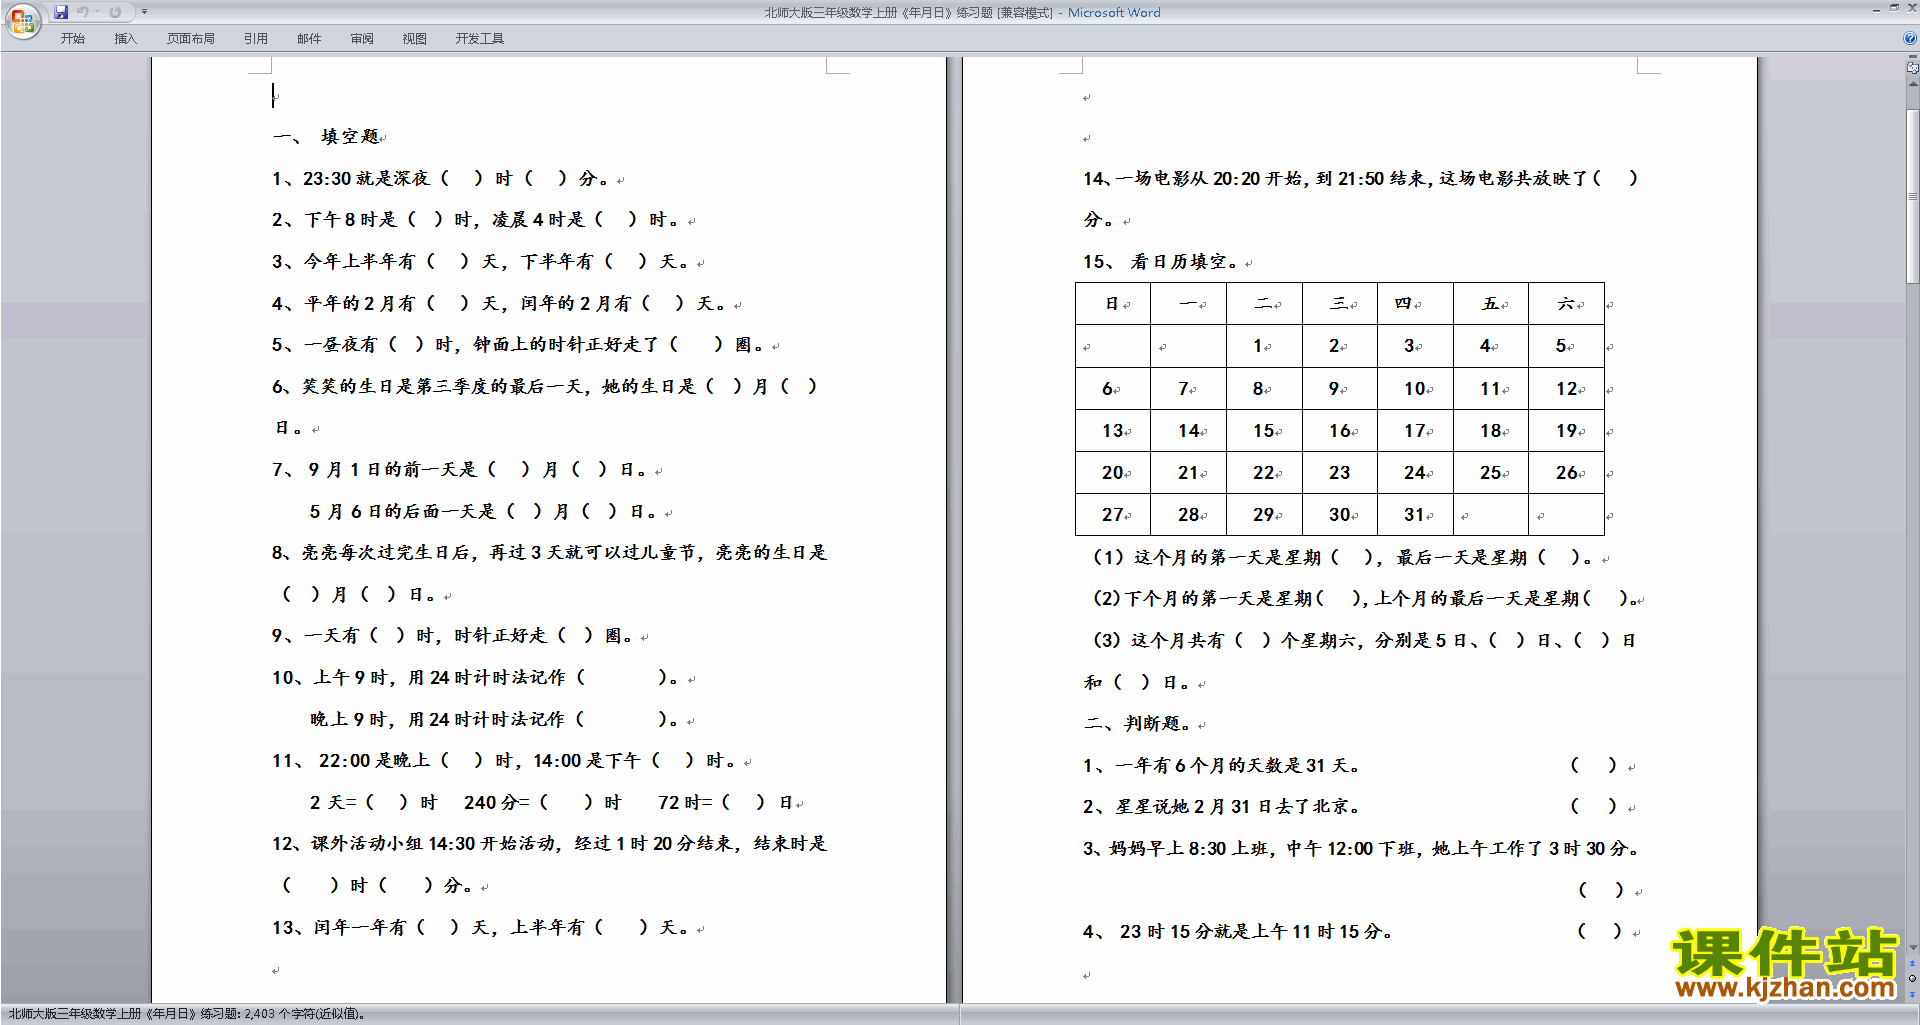Click the window split handle above ruler icon
This screenshot has width=1920, height=1025.
[x=1913, y=58]
